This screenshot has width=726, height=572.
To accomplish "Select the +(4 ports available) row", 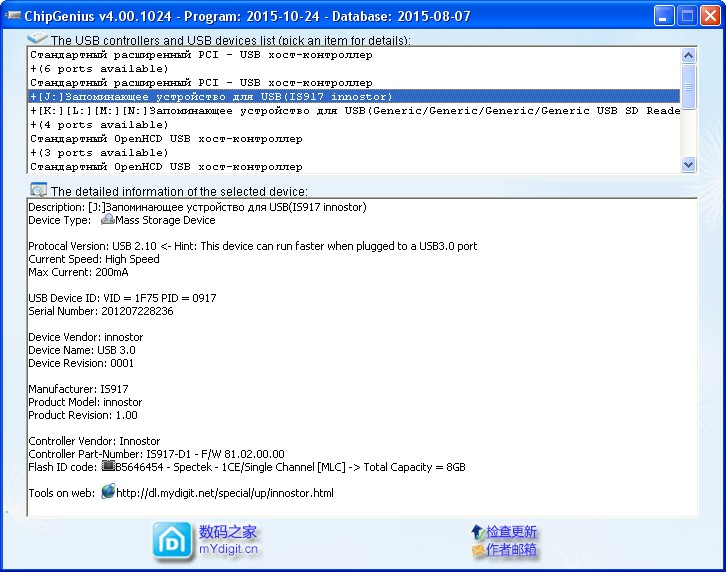I will coord(354,124).
